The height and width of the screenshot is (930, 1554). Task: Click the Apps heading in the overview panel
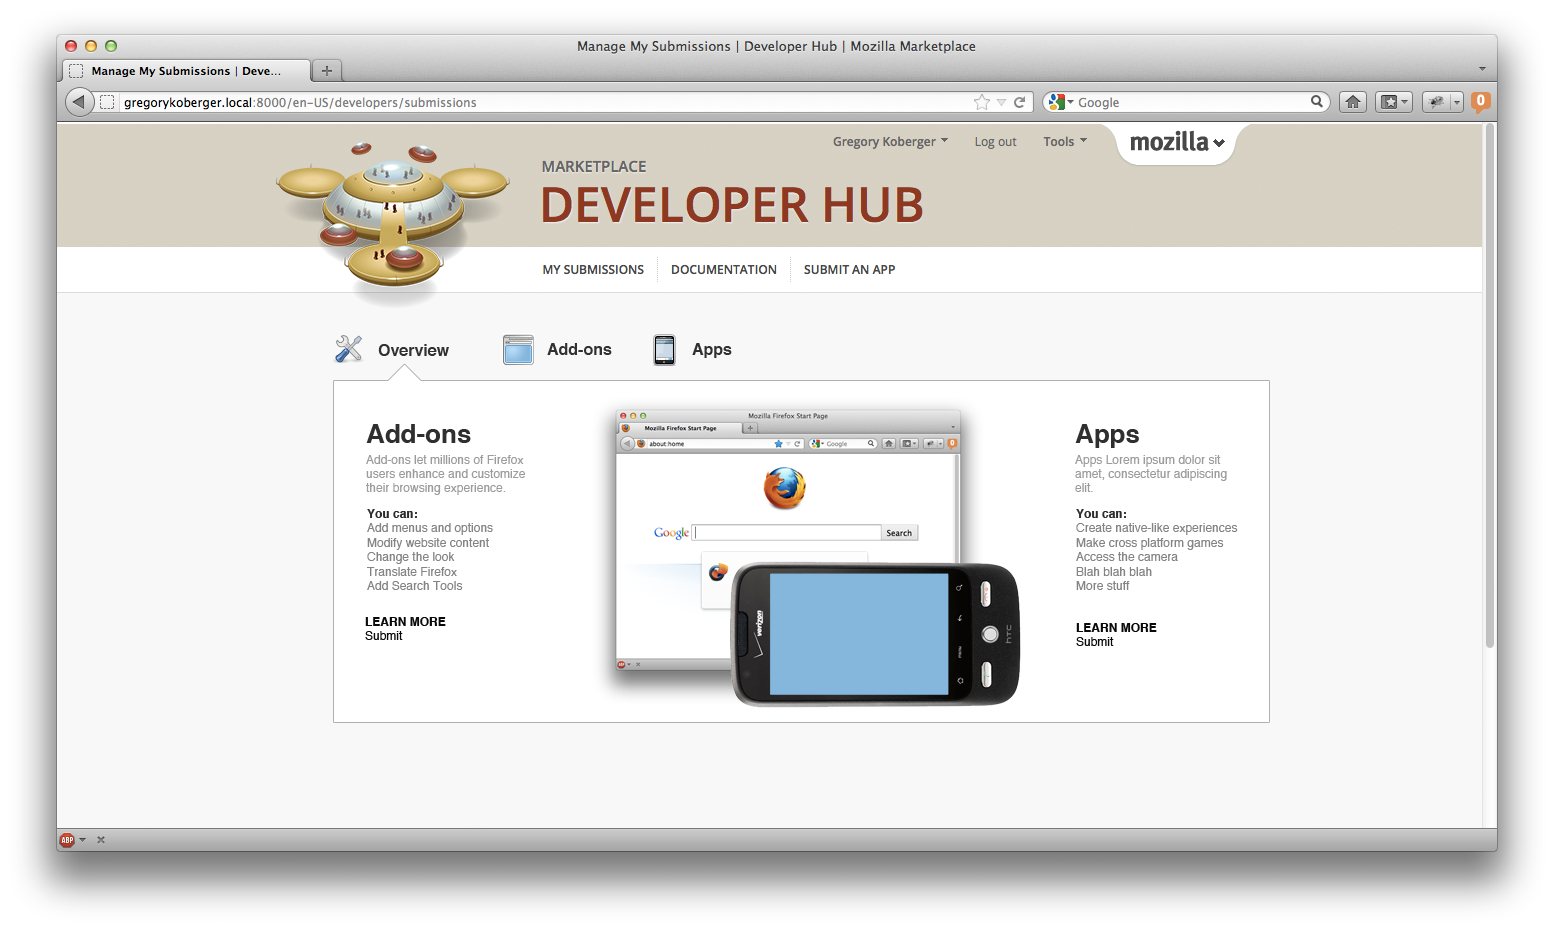pyautogui.click(x=1107, y=434)
